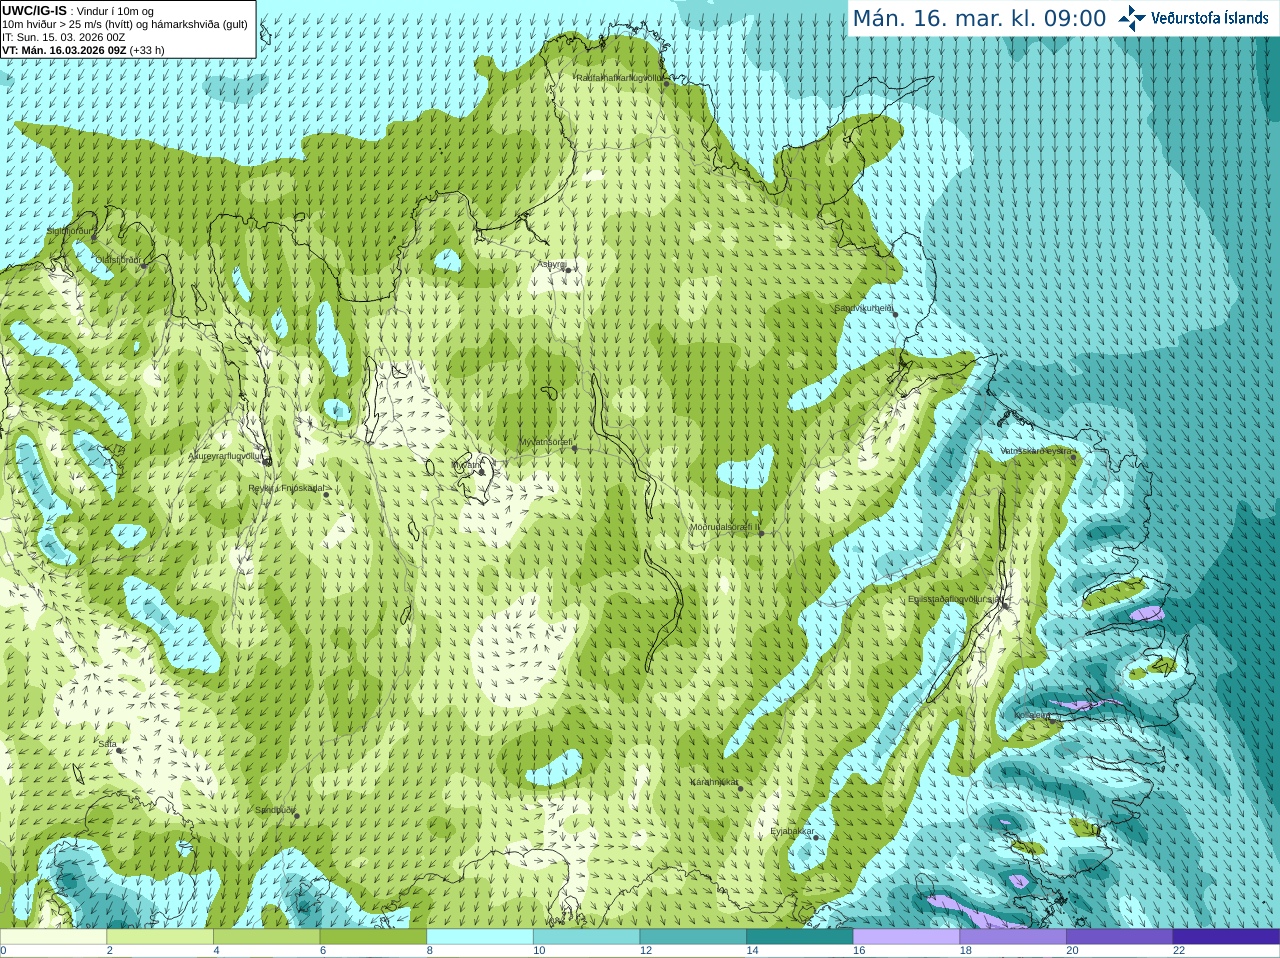The image size is (1280, 958).
Task: Click the legend scale number 22
Action: (x=1179, y=951)
